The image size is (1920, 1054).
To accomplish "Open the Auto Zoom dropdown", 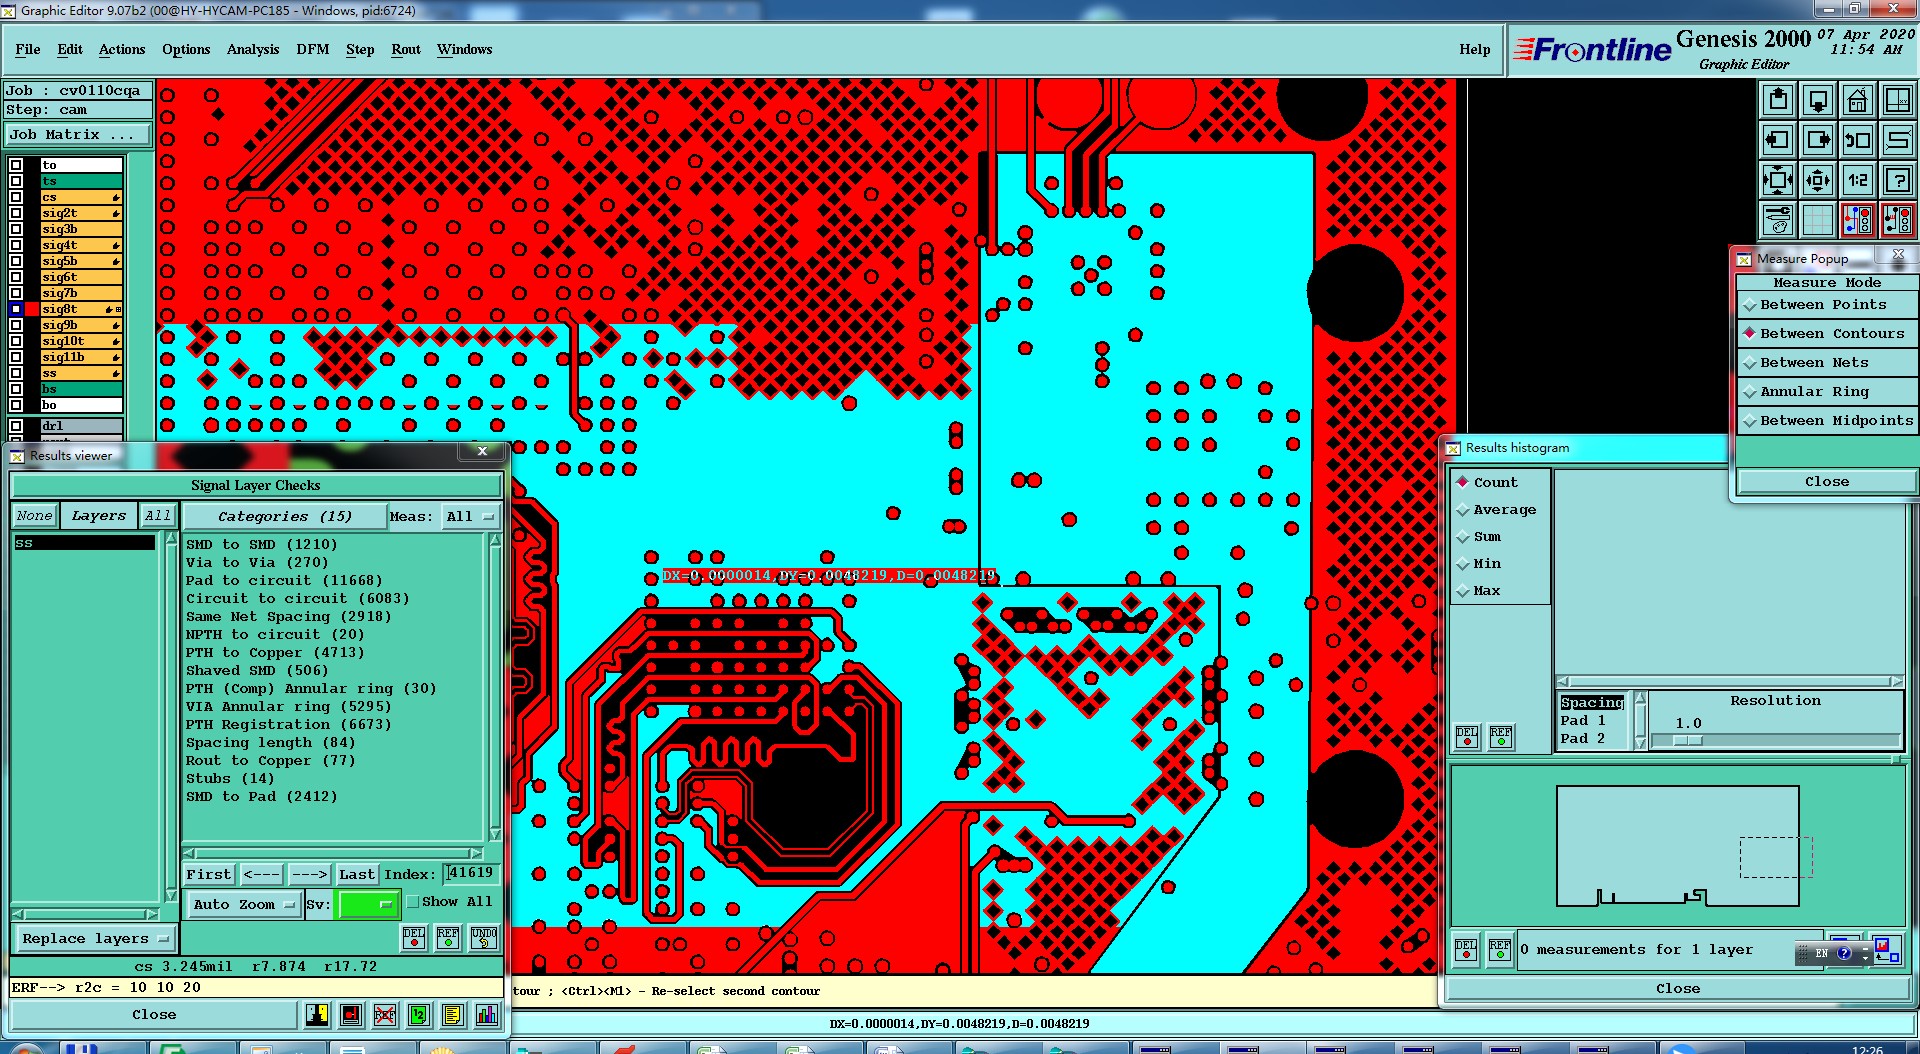I will pos(244,904).
